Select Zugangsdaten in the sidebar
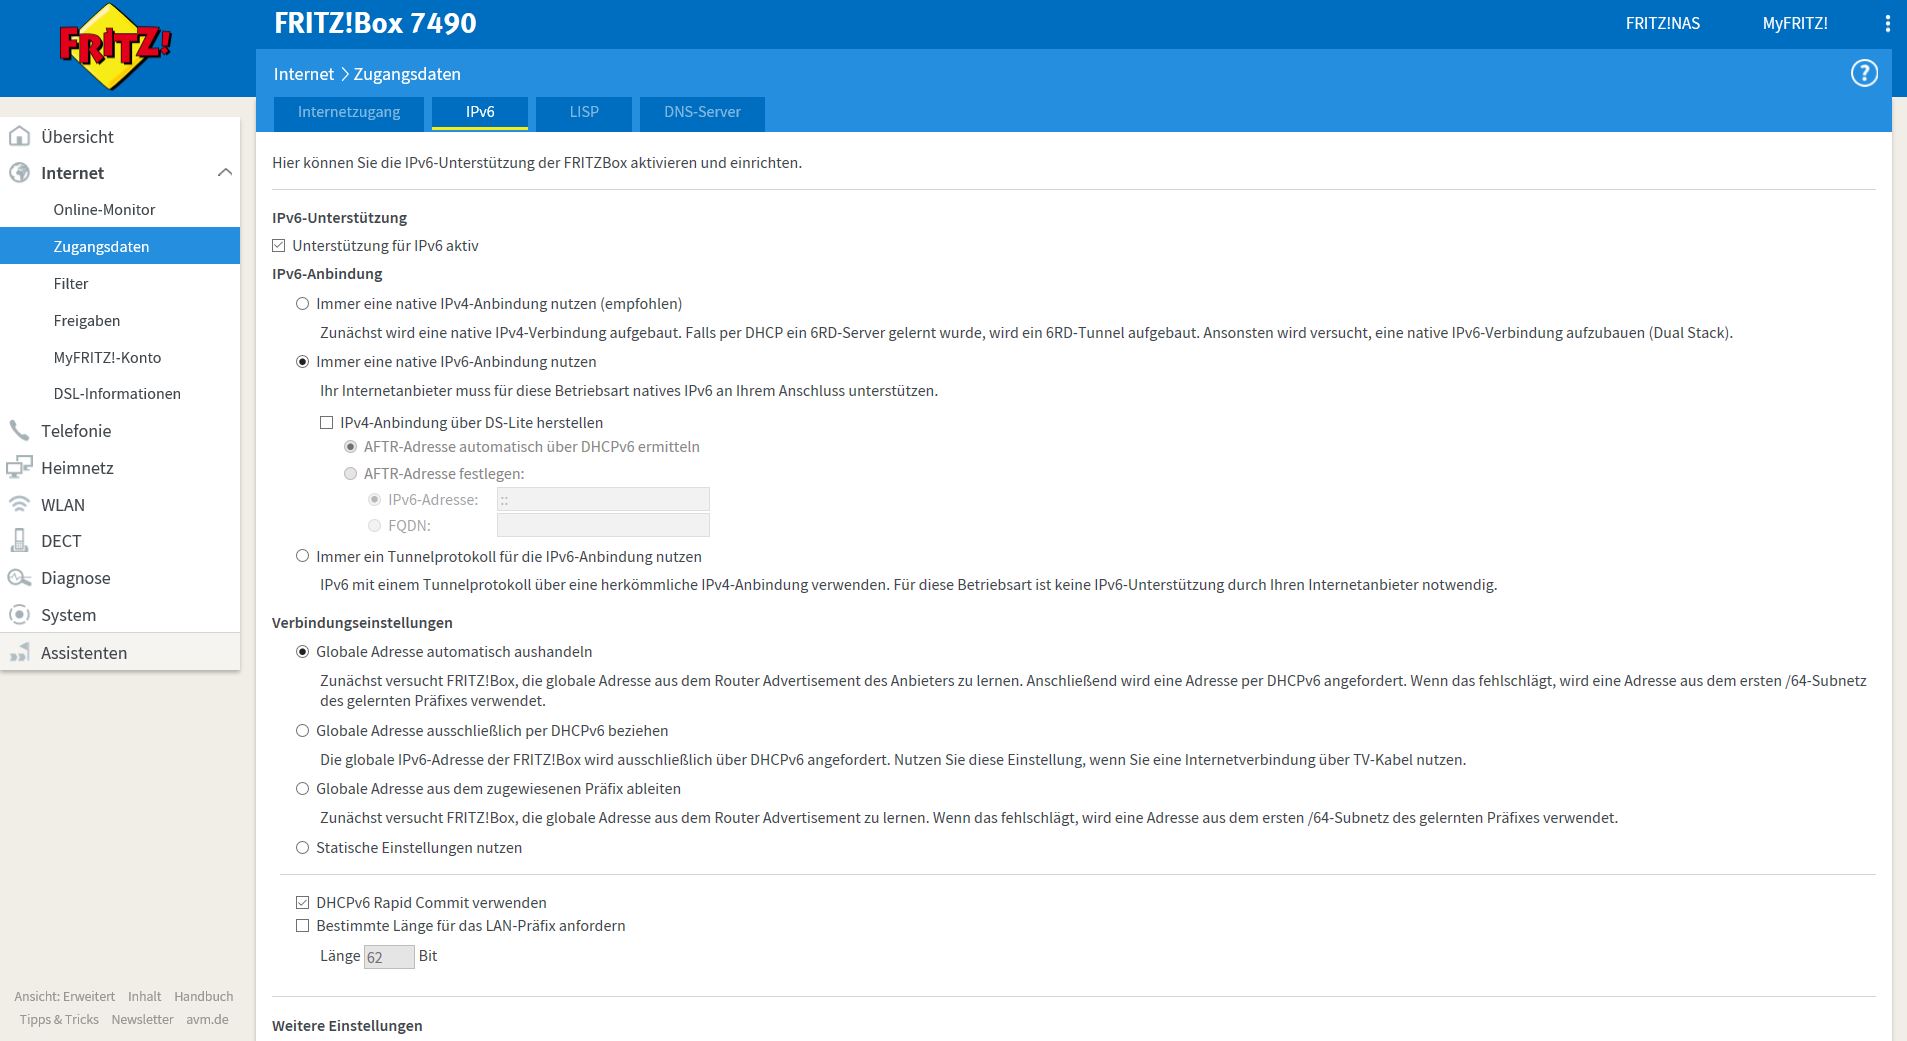The width and height of the screenshot is (1907, 1041). [x=120, y=246]
